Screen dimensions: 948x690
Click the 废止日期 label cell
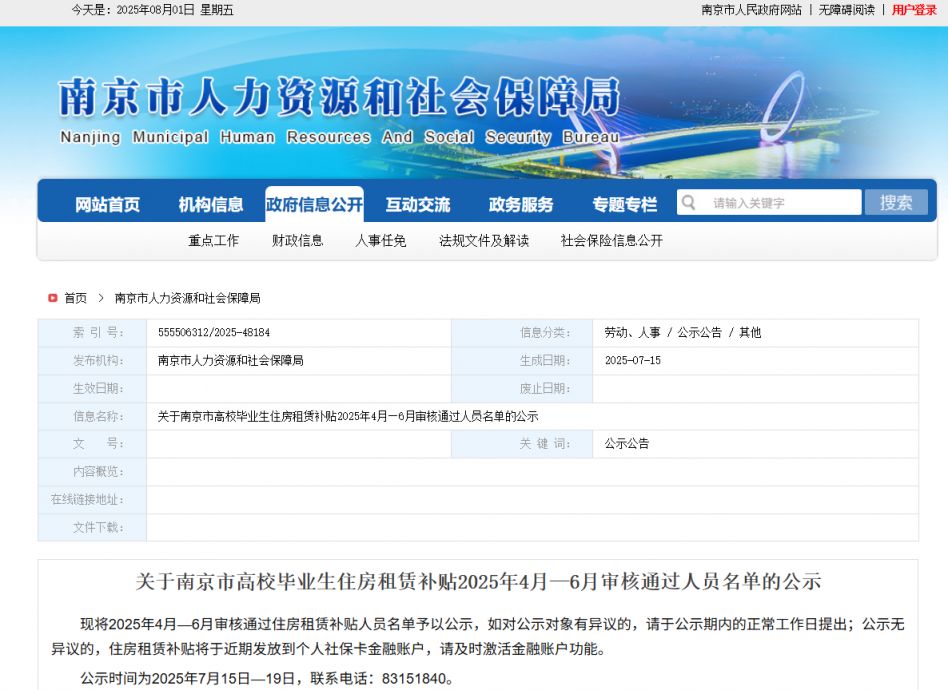pos(522,388)
